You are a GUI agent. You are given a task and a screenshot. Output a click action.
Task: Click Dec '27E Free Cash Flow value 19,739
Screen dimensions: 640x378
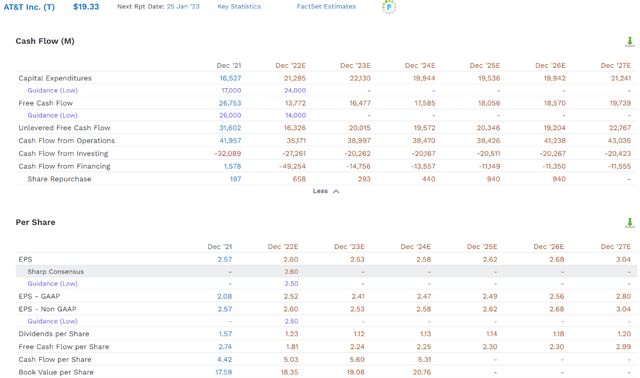620,103
